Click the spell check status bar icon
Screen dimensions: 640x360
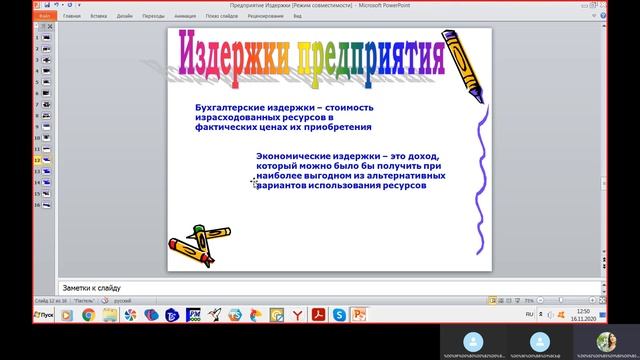click(105, 301)
